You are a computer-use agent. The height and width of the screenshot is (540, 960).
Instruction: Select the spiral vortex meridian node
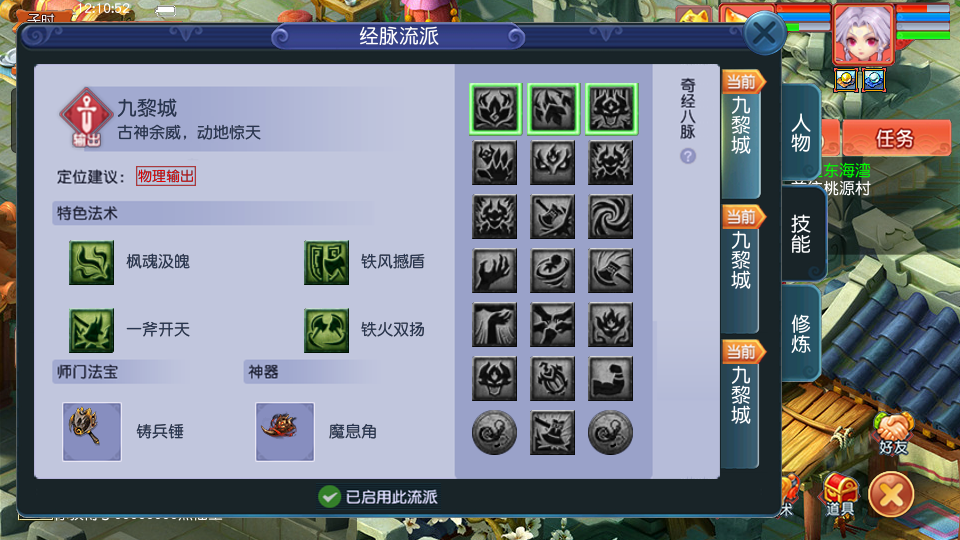tap(610, 217)
